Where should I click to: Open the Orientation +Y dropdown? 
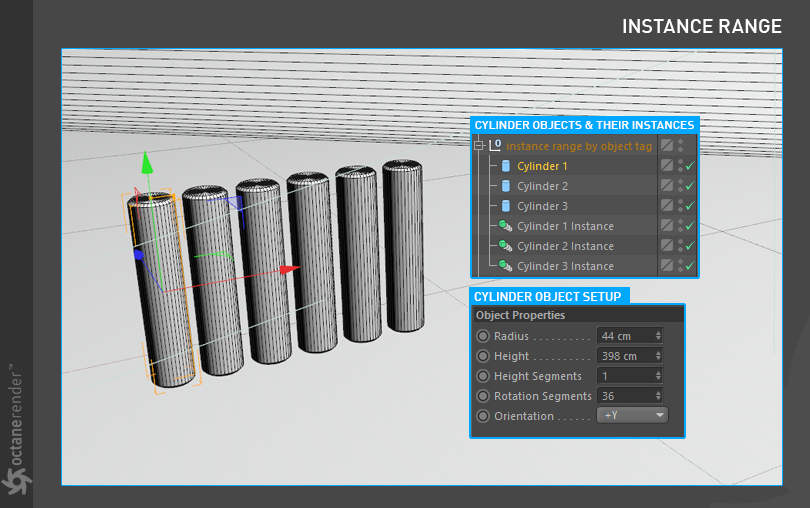(x=632, y=415)
